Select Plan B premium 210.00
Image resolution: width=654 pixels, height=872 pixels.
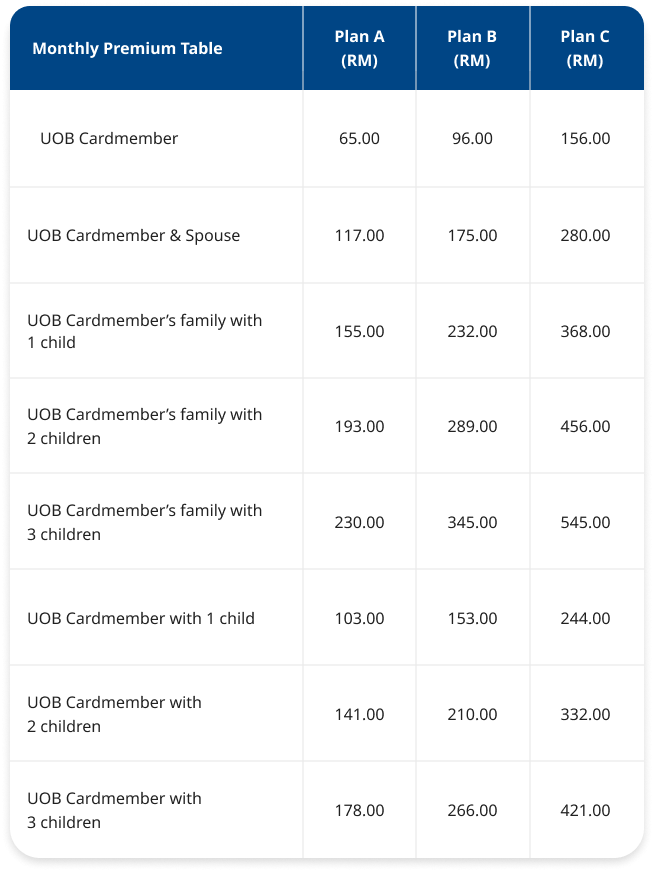[x=472, y=715]
